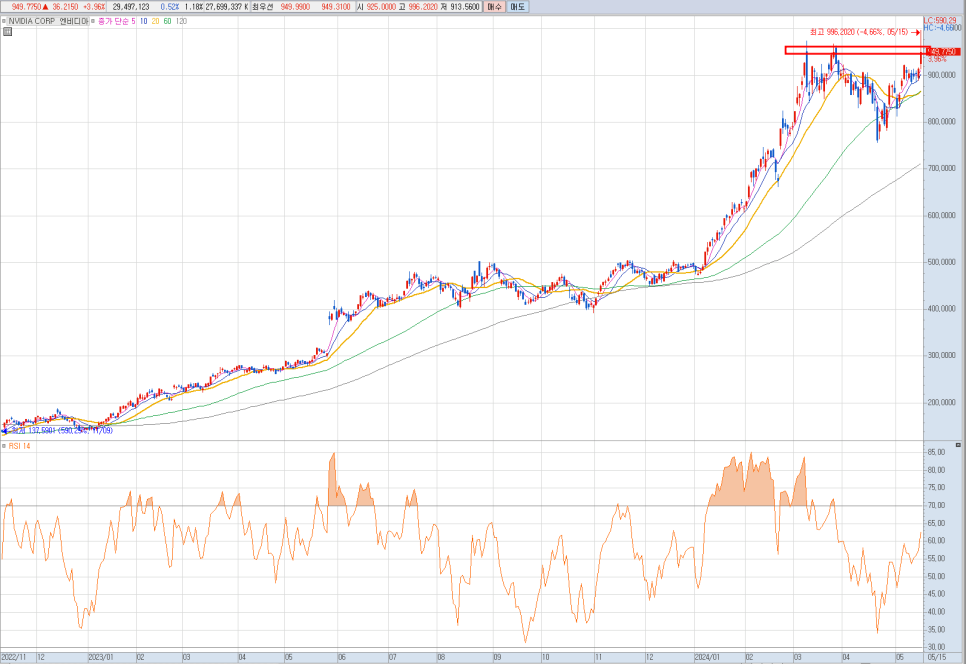The width and height of the screenshot is (966, 664).
Task: Click the 900.0000 price axis label
Action: click(x=941, y=75)
